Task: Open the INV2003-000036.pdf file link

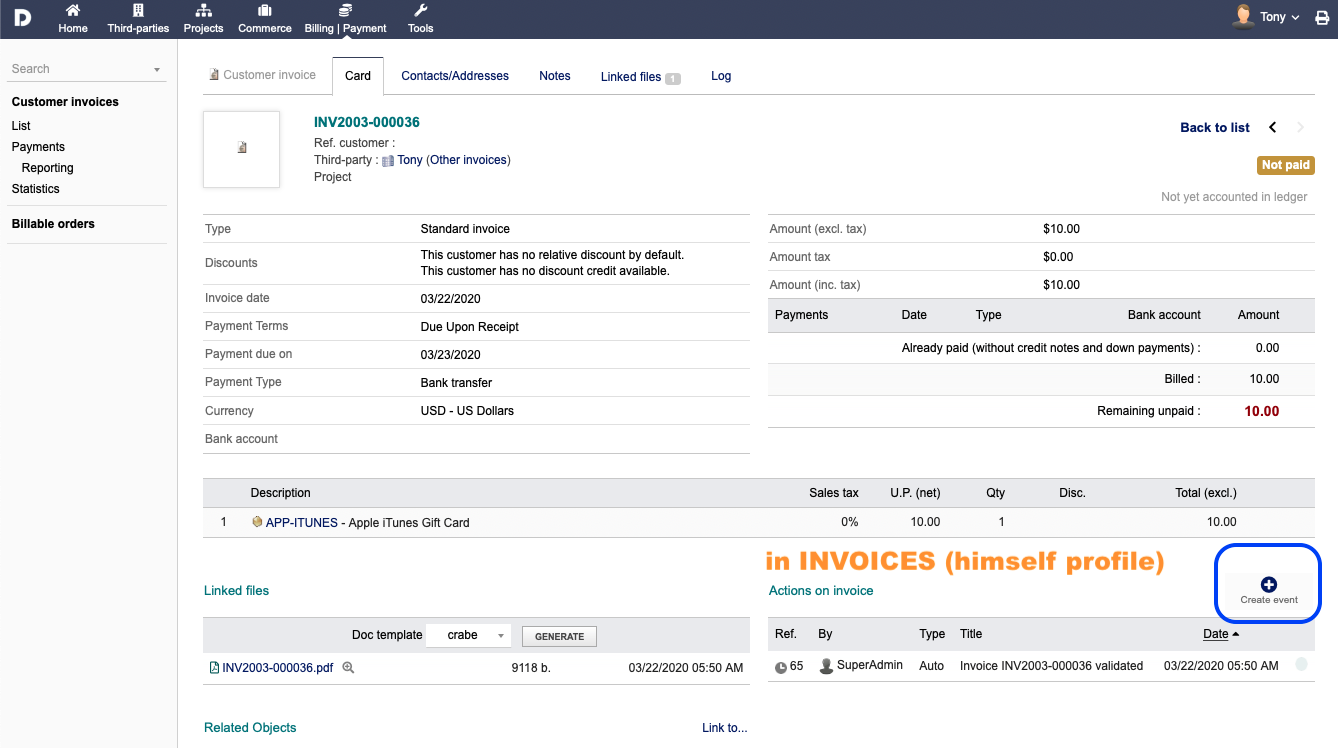Action: click(x=278, y=667)
